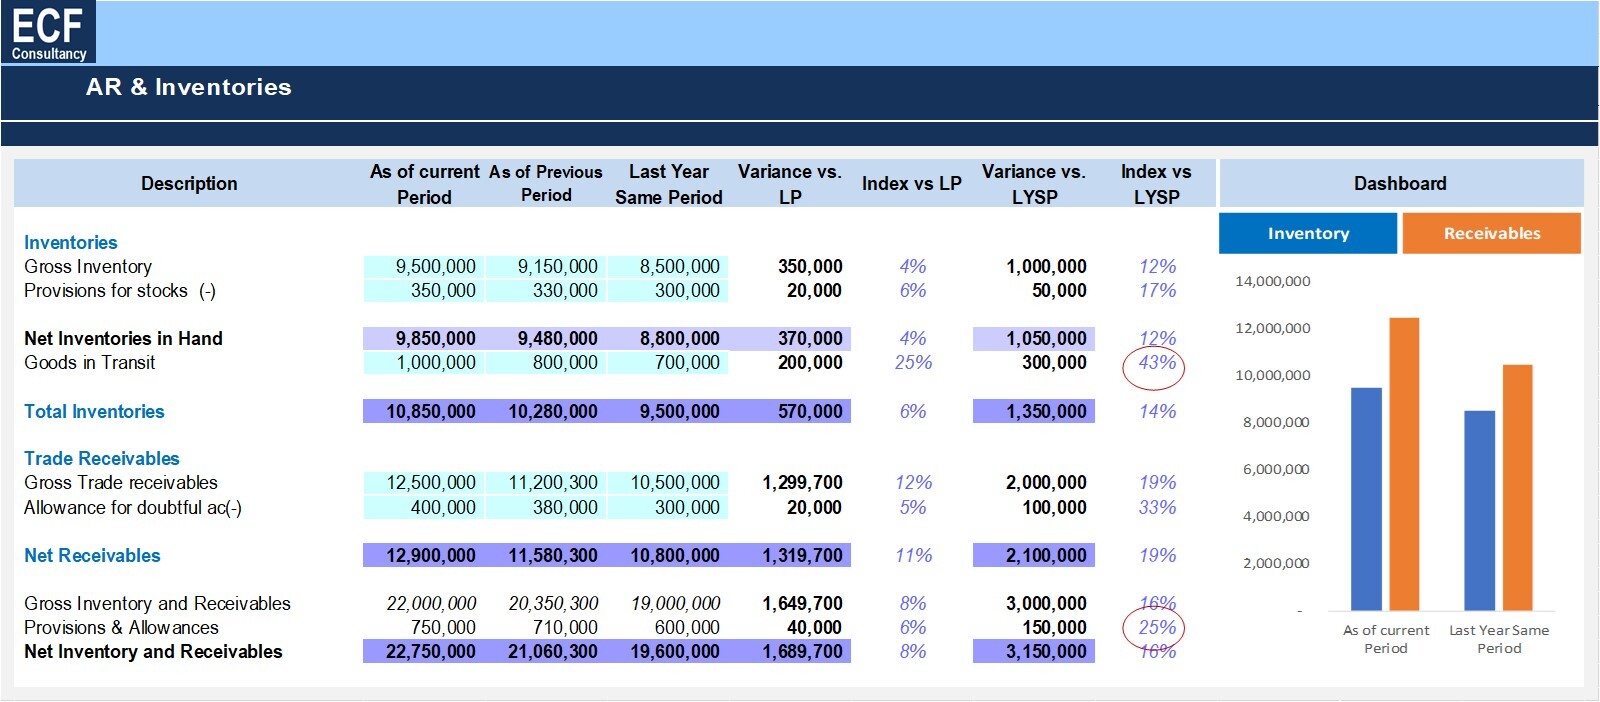Select Gross Inventory previous value 9,150,000

tap(546, 266)
